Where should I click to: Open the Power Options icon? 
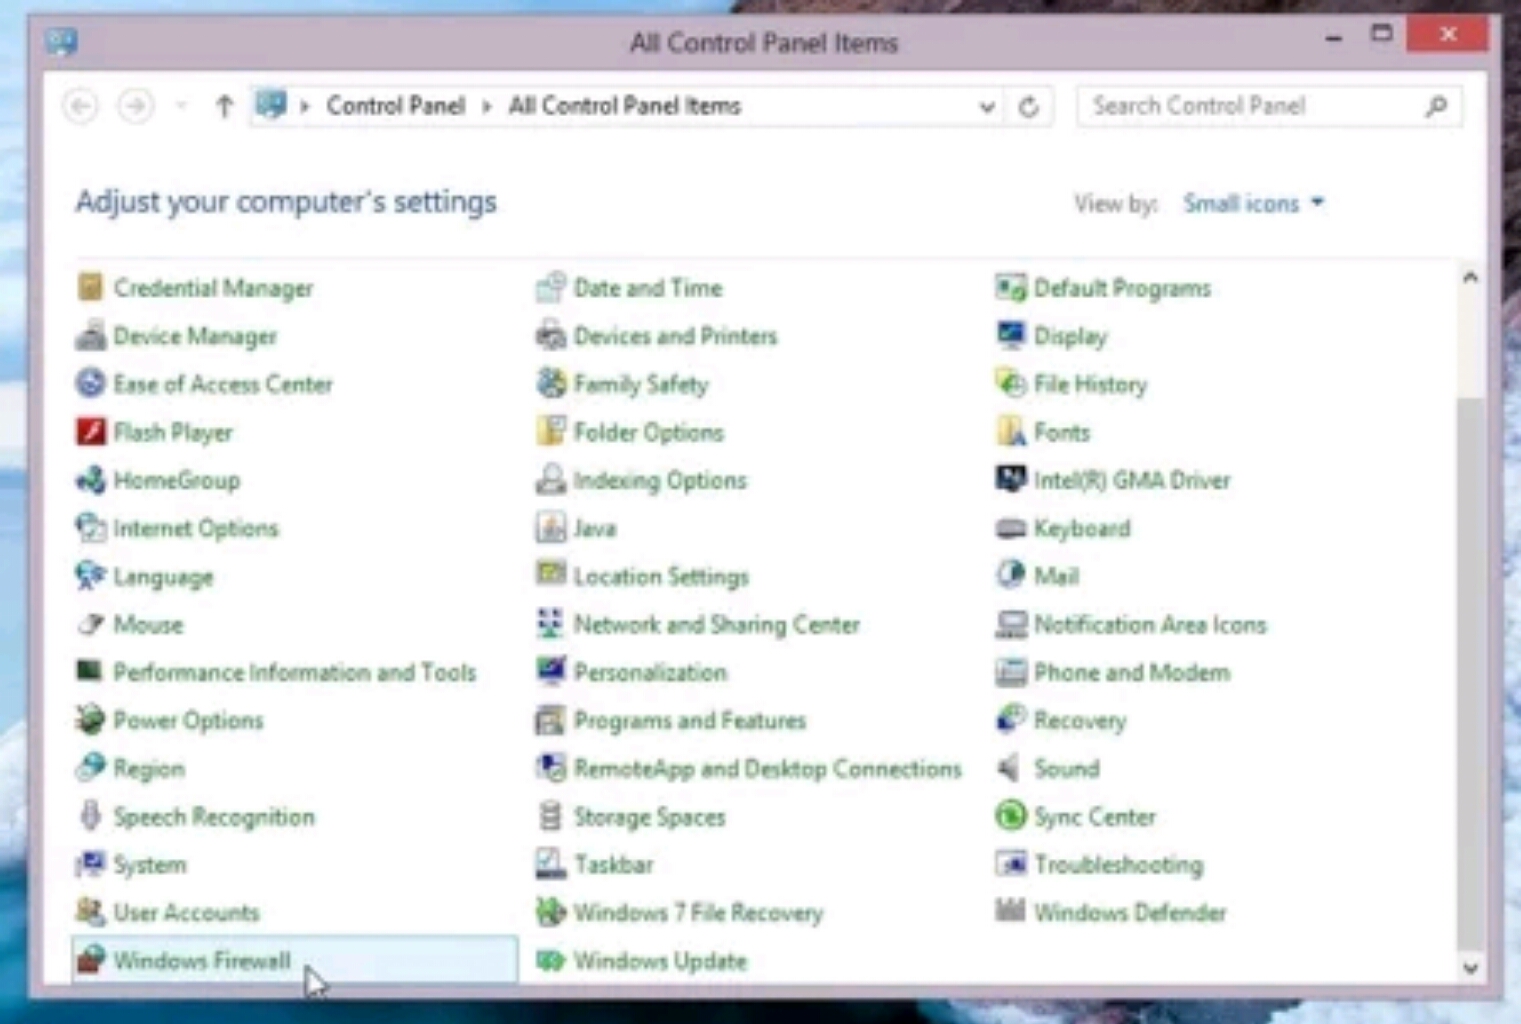click(90, 720)
